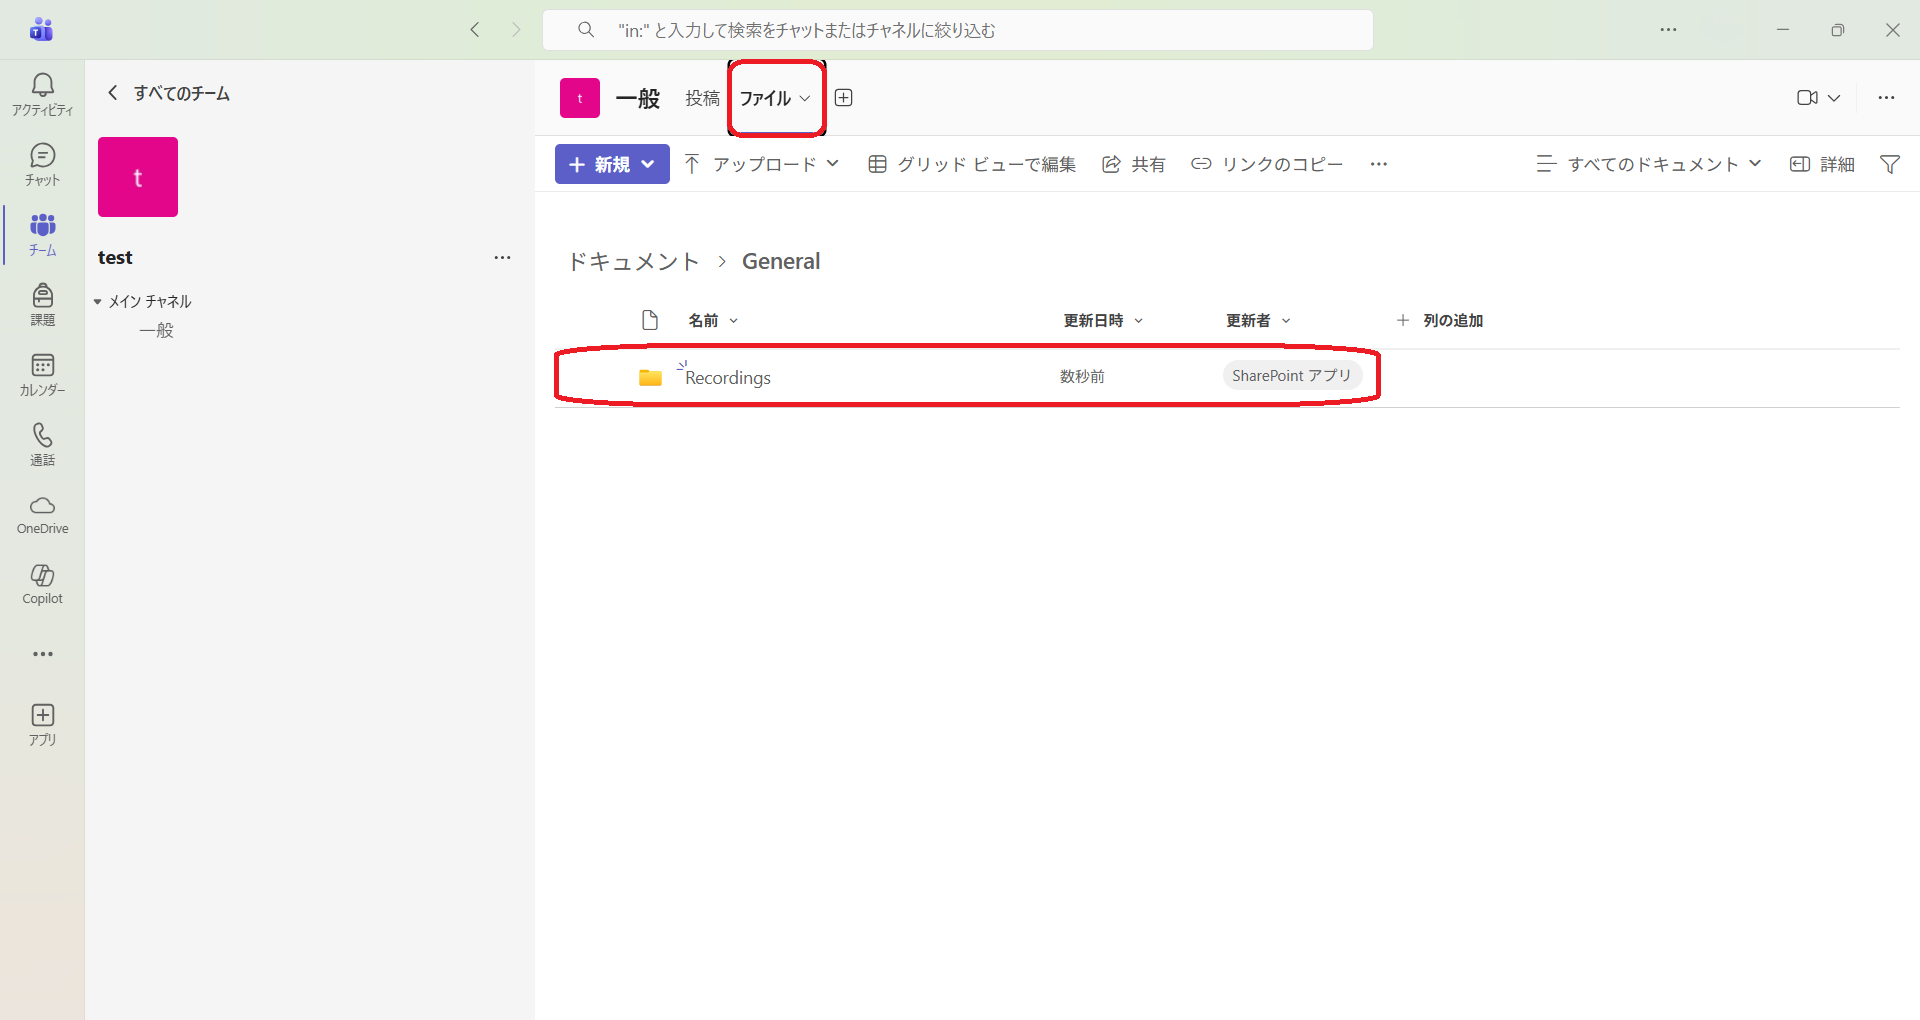The height and width of the screenshot is (1020, 1920).
Task: Click the リンクのコピー (Copy link) button
Action: pyautogui.click(x=1267, y=164)
